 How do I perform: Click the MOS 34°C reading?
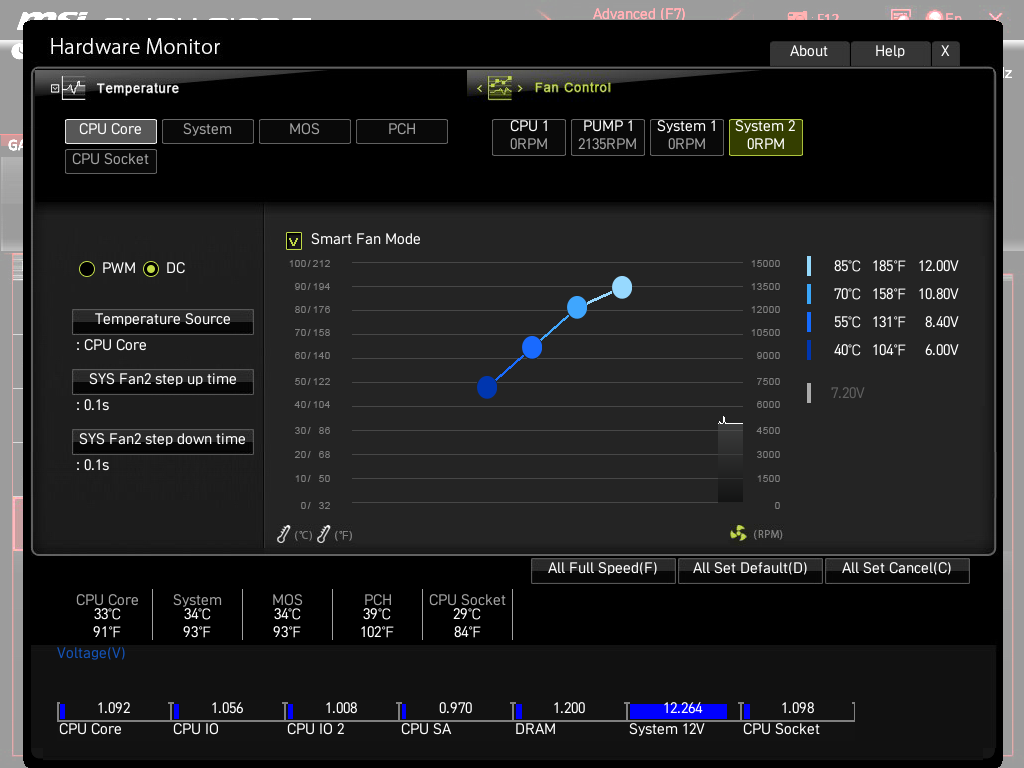[x=287, y=615]
